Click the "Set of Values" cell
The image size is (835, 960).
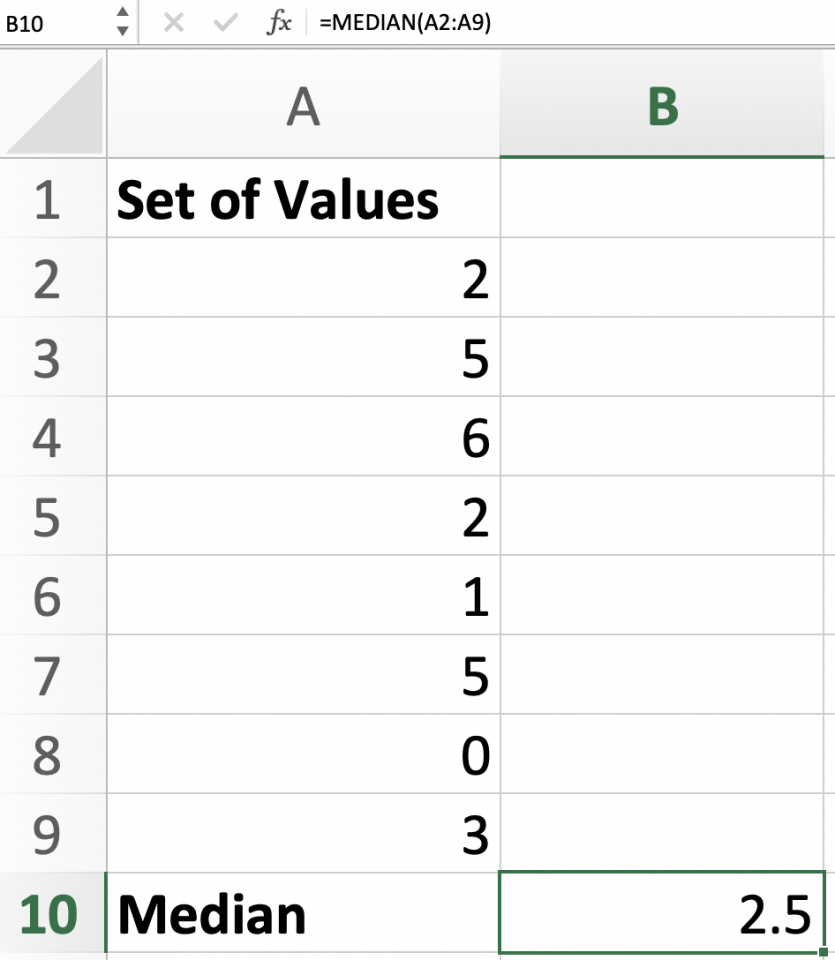(x=303, y=199)
